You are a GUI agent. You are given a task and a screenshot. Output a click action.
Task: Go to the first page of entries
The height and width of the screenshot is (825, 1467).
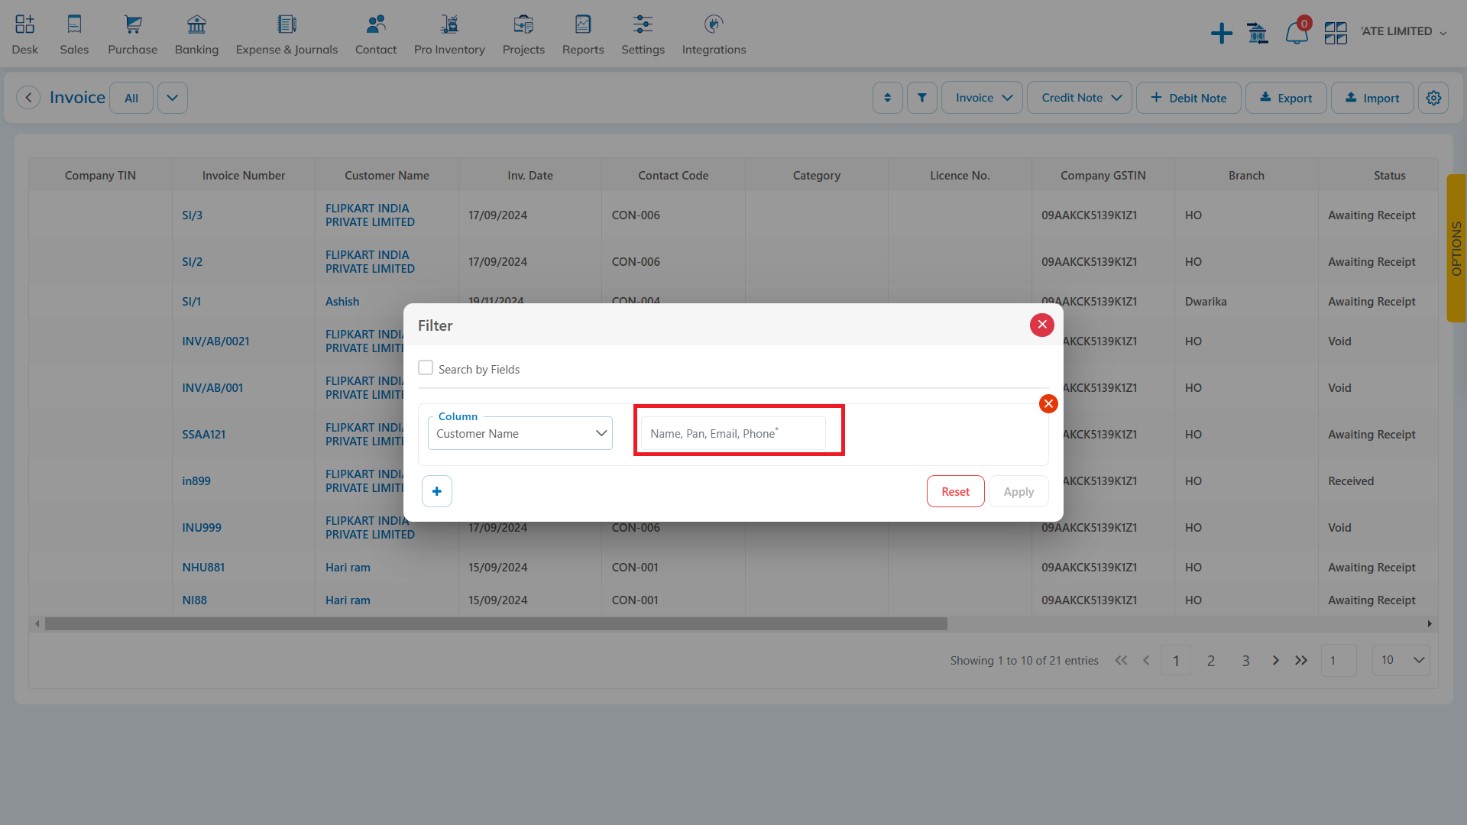tap(1121, 660)
